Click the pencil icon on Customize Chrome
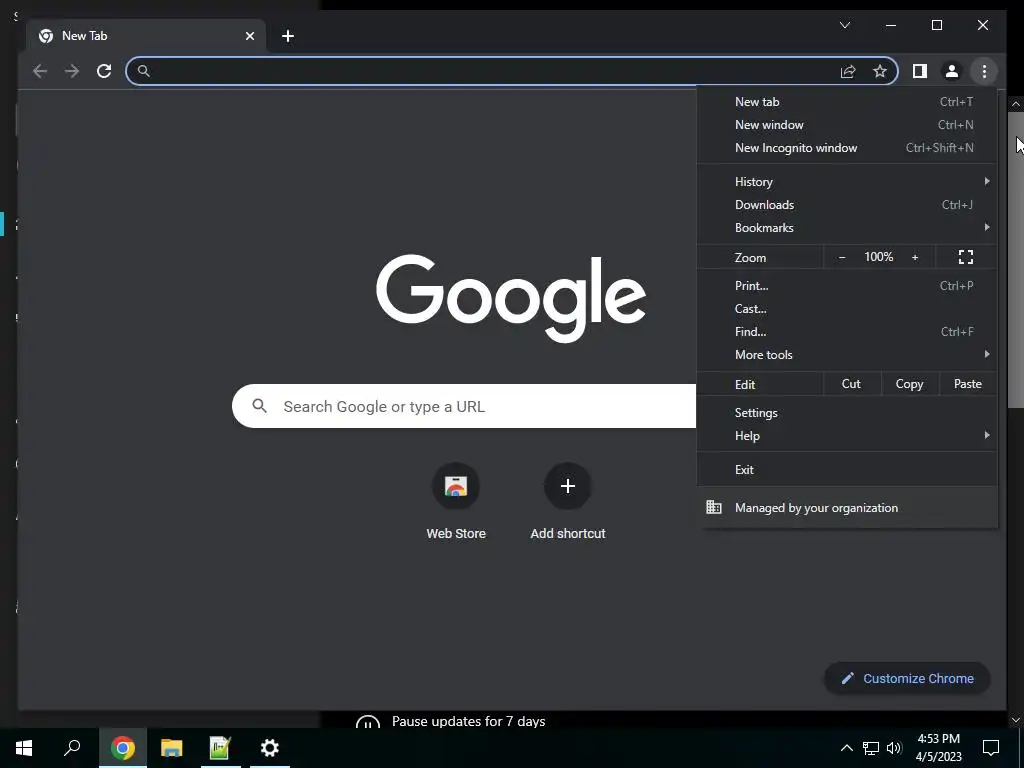 (x=847, y=679)
